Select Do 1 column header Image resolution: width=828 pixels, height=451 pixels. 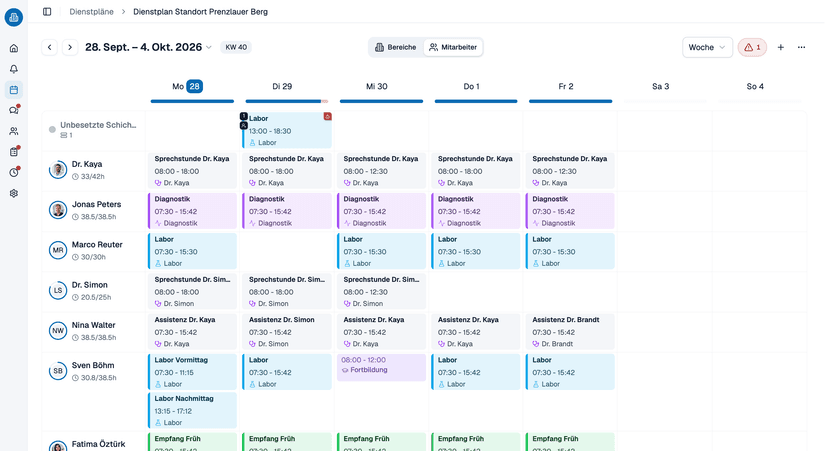tap(472, 86)
